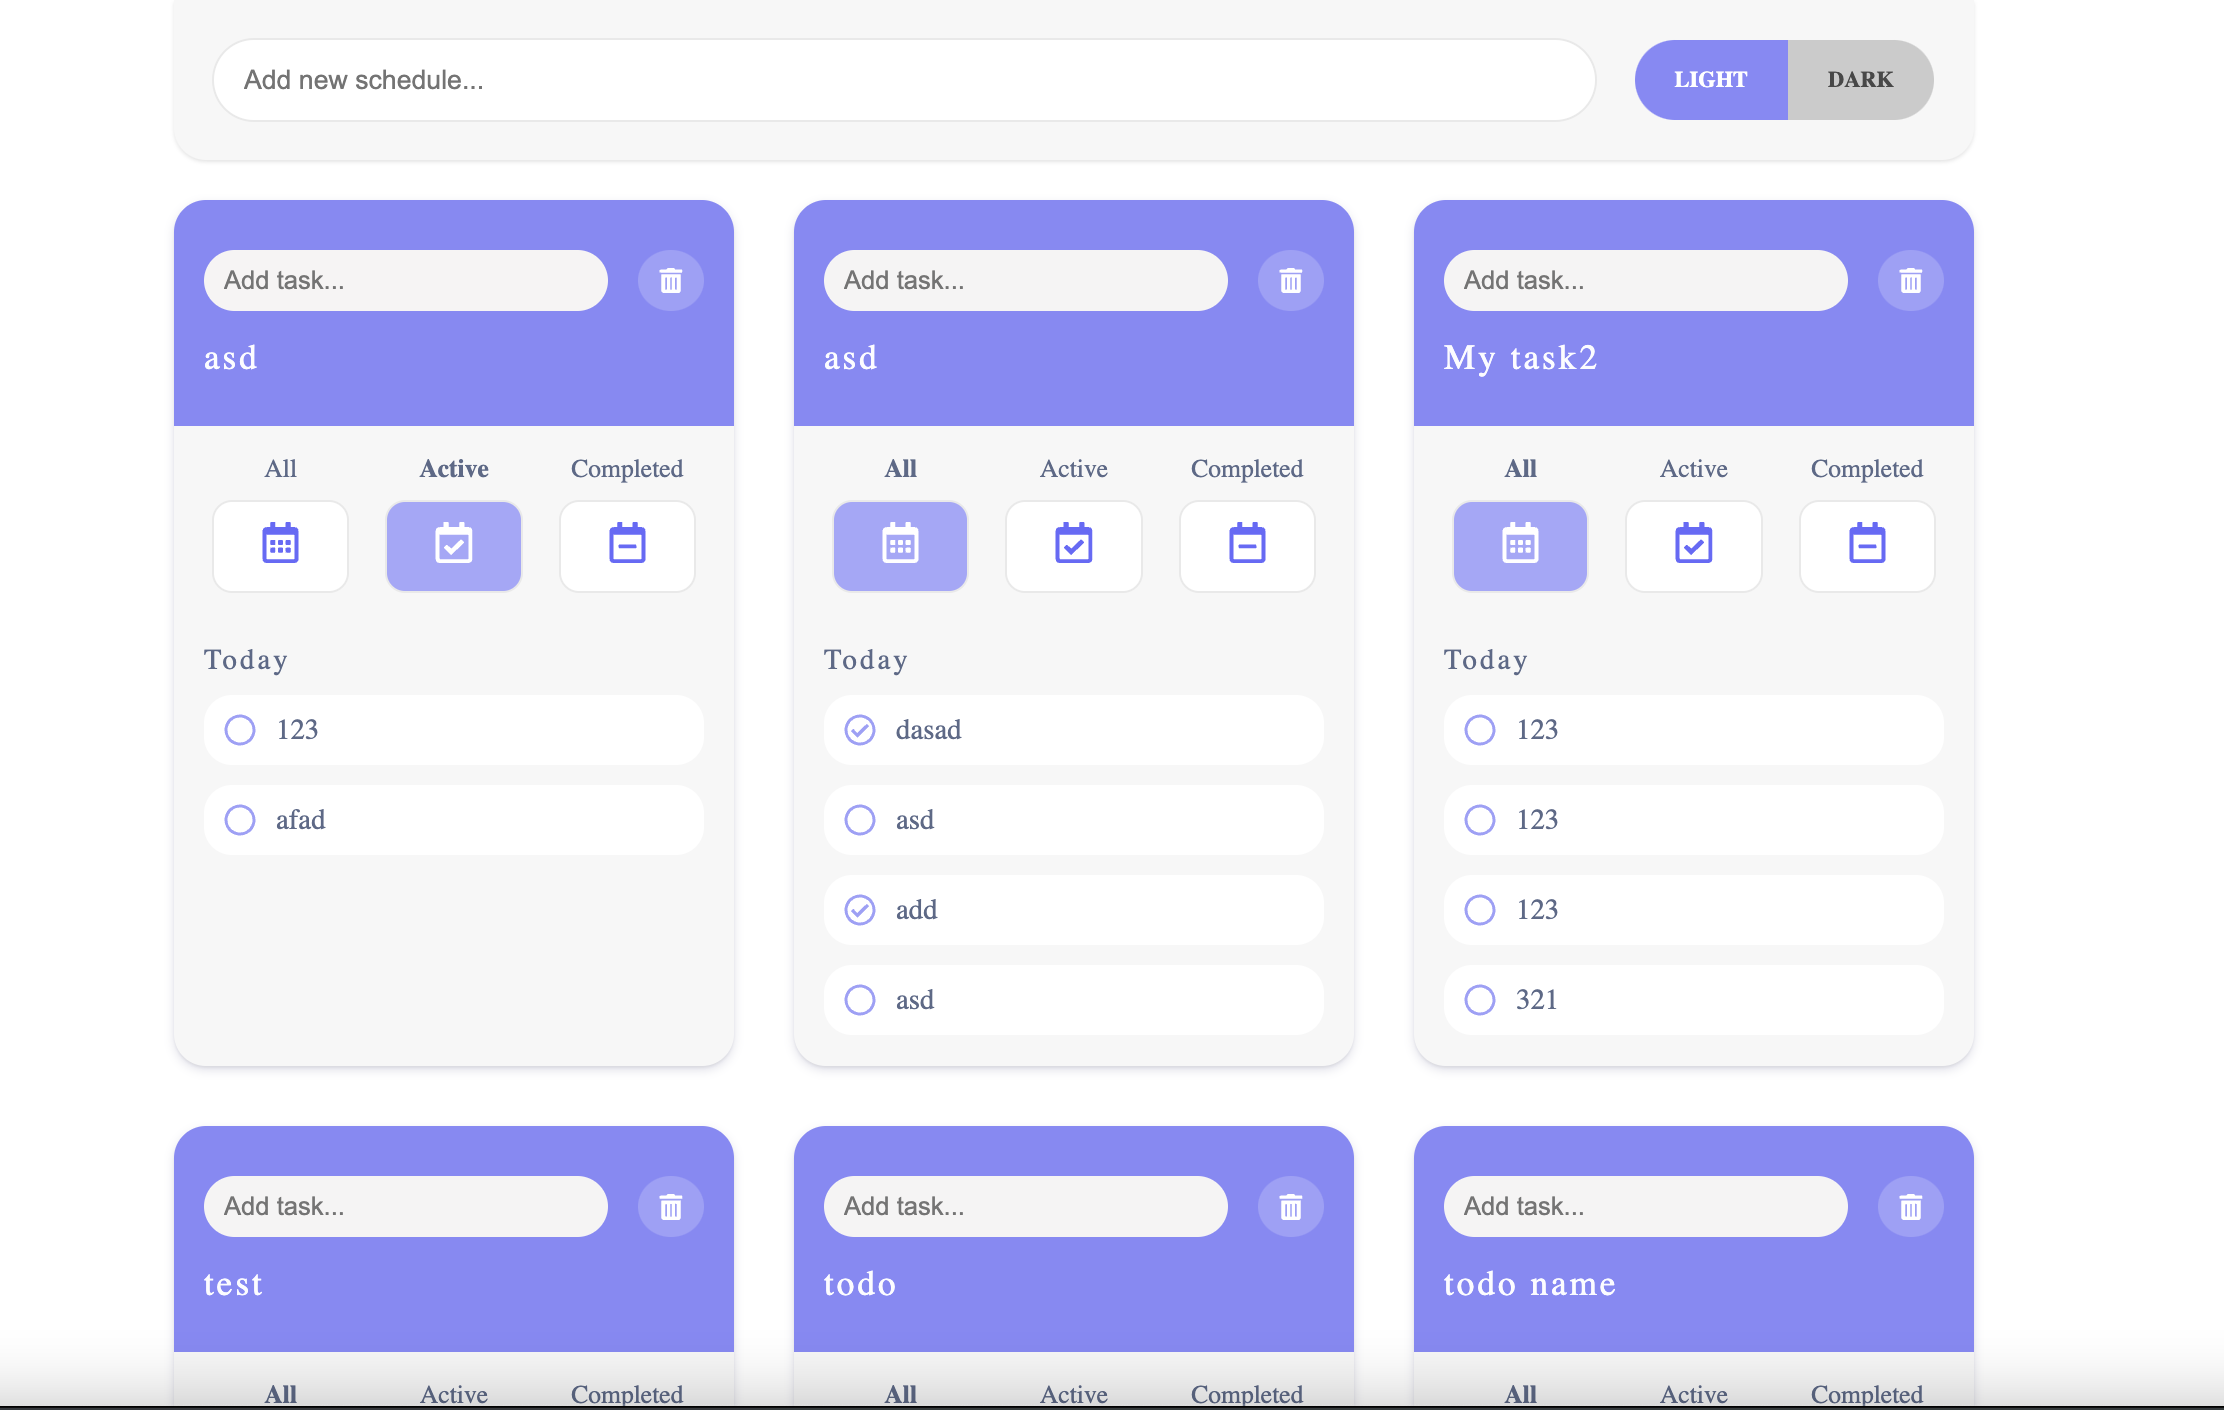Uncheck the add task circle
This screenshot has height=1410, width=2224.
(x=860, y=910)
